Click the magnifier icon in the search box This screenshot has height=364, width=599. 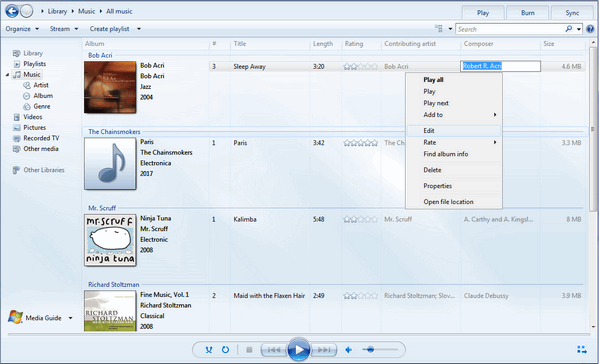(568, 29)
